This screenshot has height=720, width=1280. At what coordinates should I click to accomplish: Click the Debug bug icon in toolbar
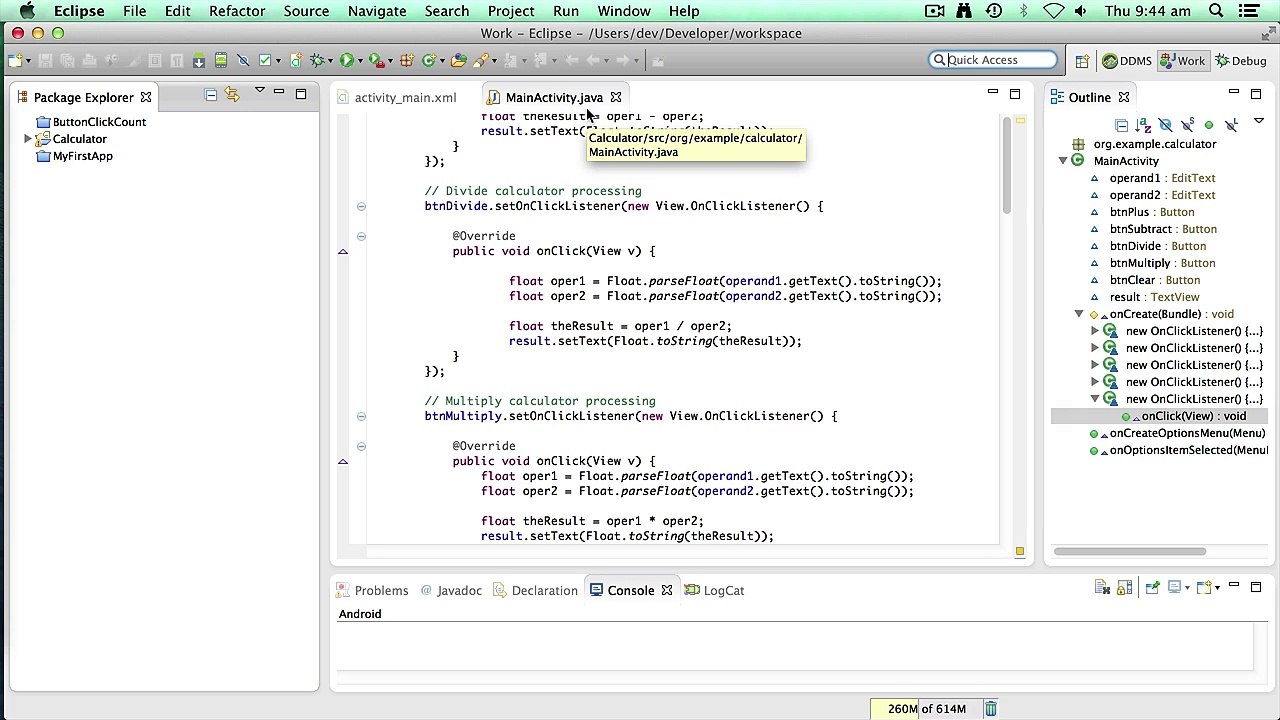pos(318,61)
